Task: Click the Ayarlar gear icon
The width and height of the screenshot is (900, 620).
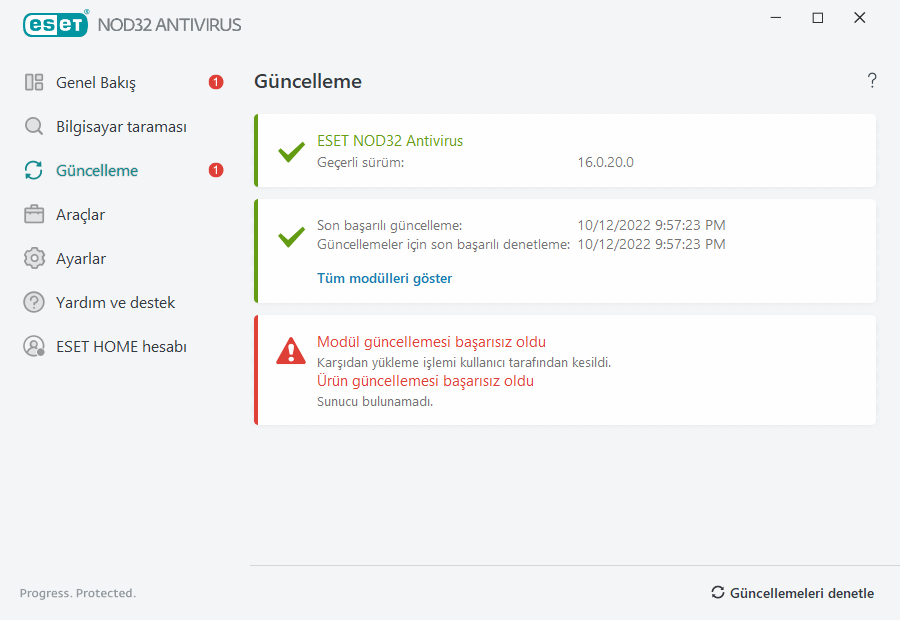Action: 34,259
